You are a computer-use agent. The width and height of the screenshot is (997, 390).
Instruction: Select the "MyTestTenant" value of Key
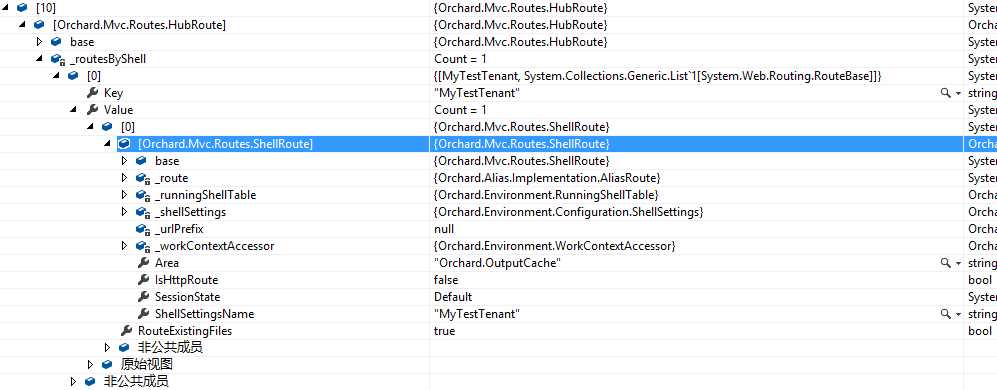(x=477, y=93)
